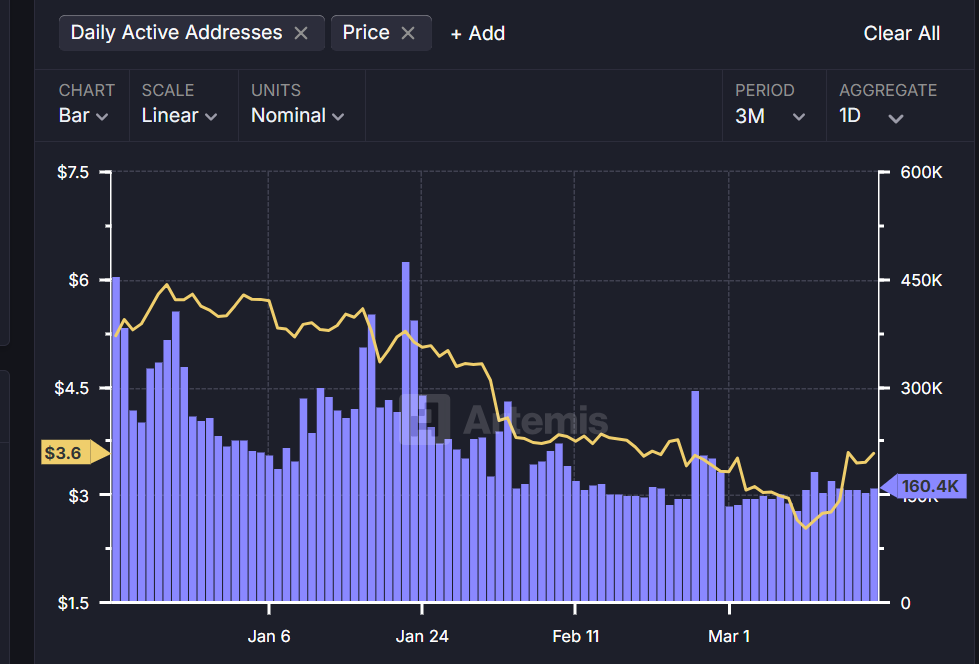Image resolution: width=979 pixels, height=664 pixels.
Task: Click the tall spike bar before Mar 1
Action: tap(695, 495)
